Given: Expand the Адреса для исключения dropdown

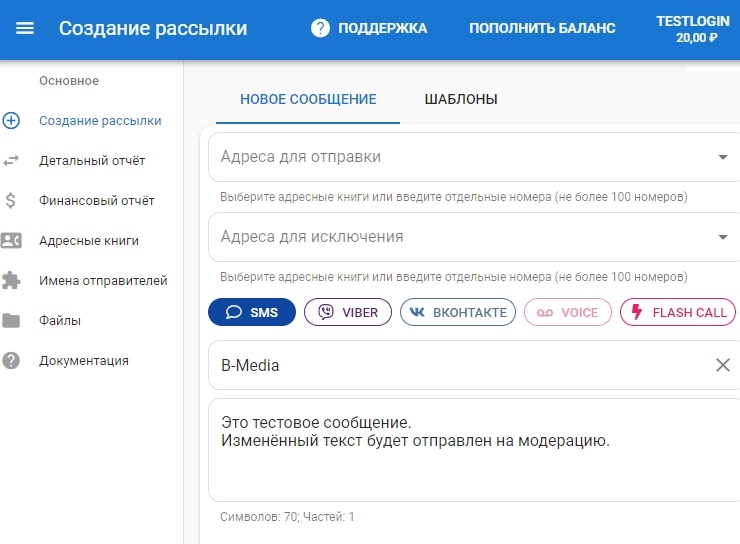Looking at the screenshot, I should coord(722,237).
